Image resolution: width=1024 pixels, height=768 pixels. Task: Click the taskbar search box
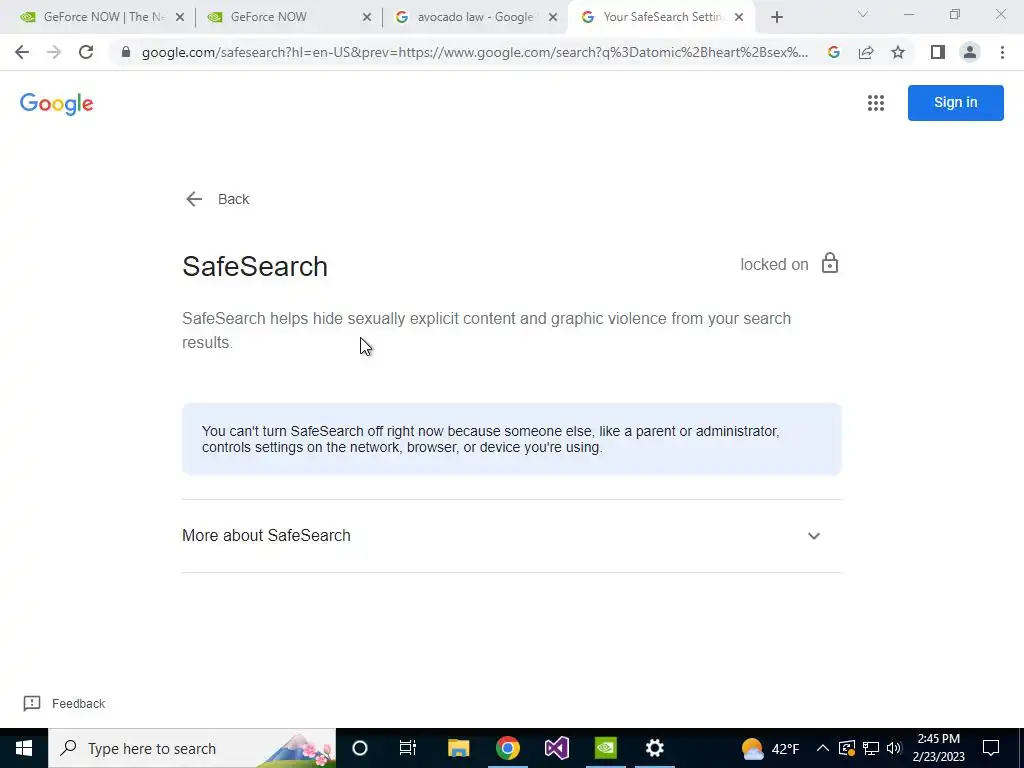point(192,748)
